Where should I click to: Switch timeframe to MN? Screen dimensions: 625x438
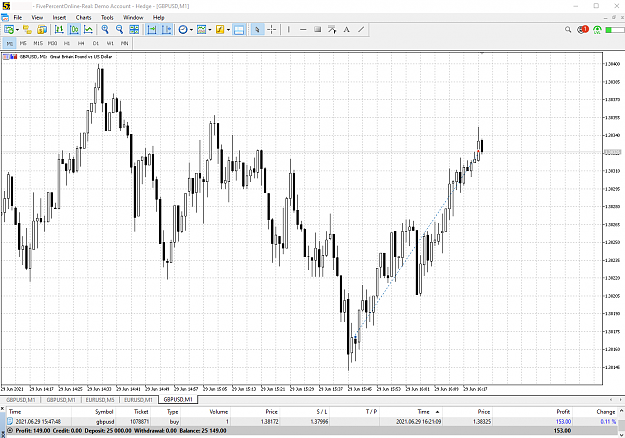125,43
